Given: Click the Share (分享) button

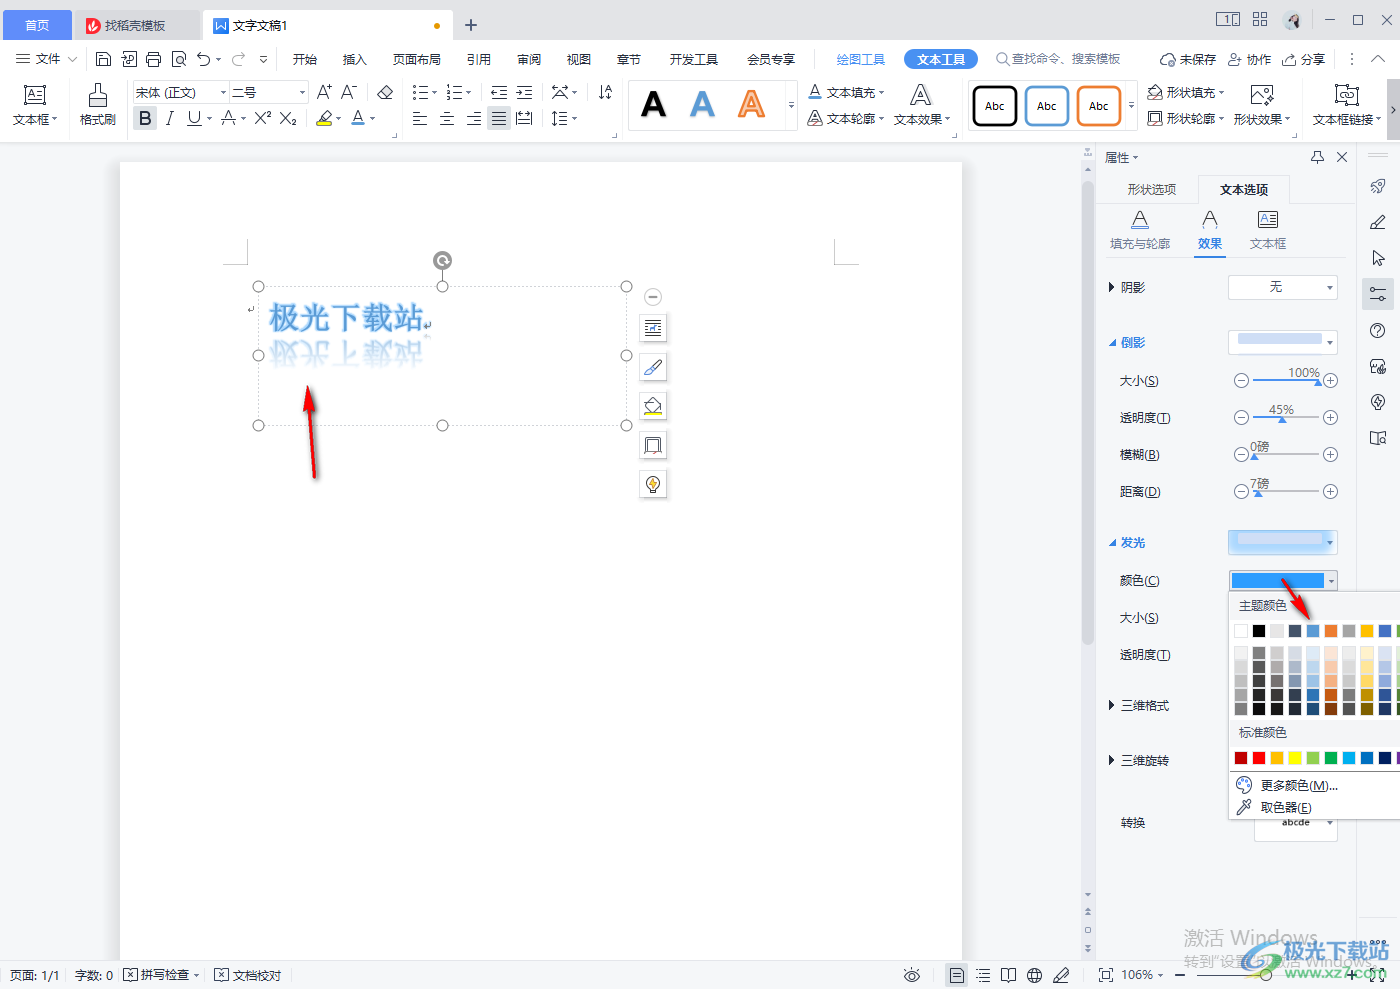Looking at the screenshot, I should tap(1304, 59).
